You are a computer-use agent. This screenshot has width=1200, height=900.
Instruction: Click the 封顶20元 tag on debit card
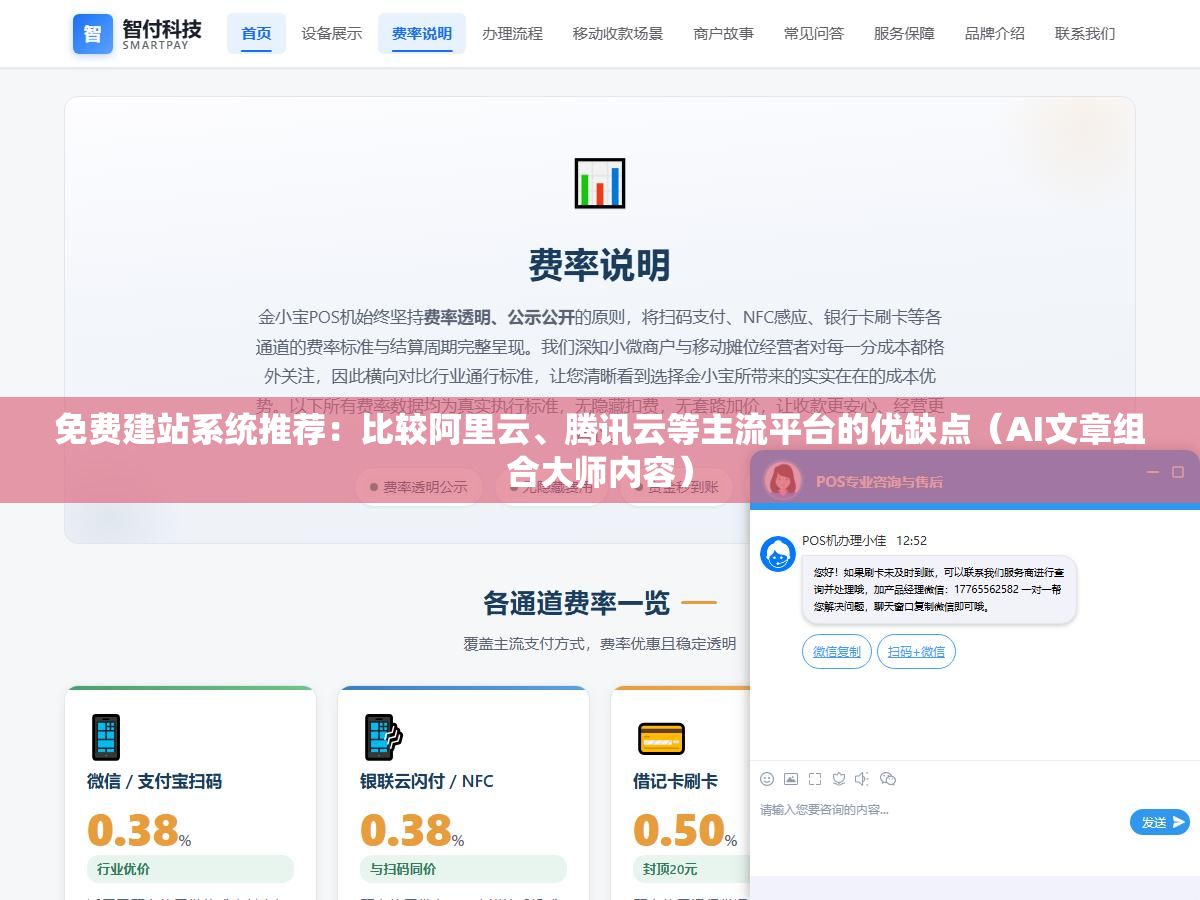pos(690,869)
